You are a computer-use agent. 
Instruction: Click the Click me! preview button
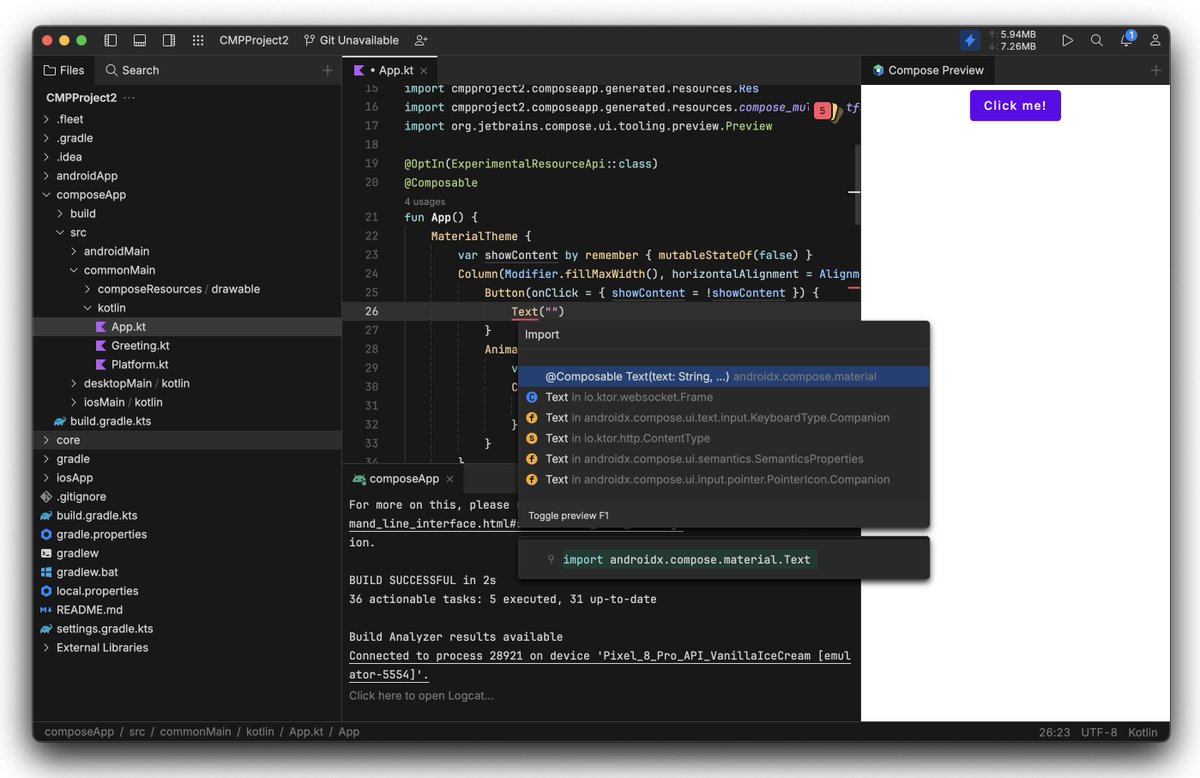tap(1015, 105)
